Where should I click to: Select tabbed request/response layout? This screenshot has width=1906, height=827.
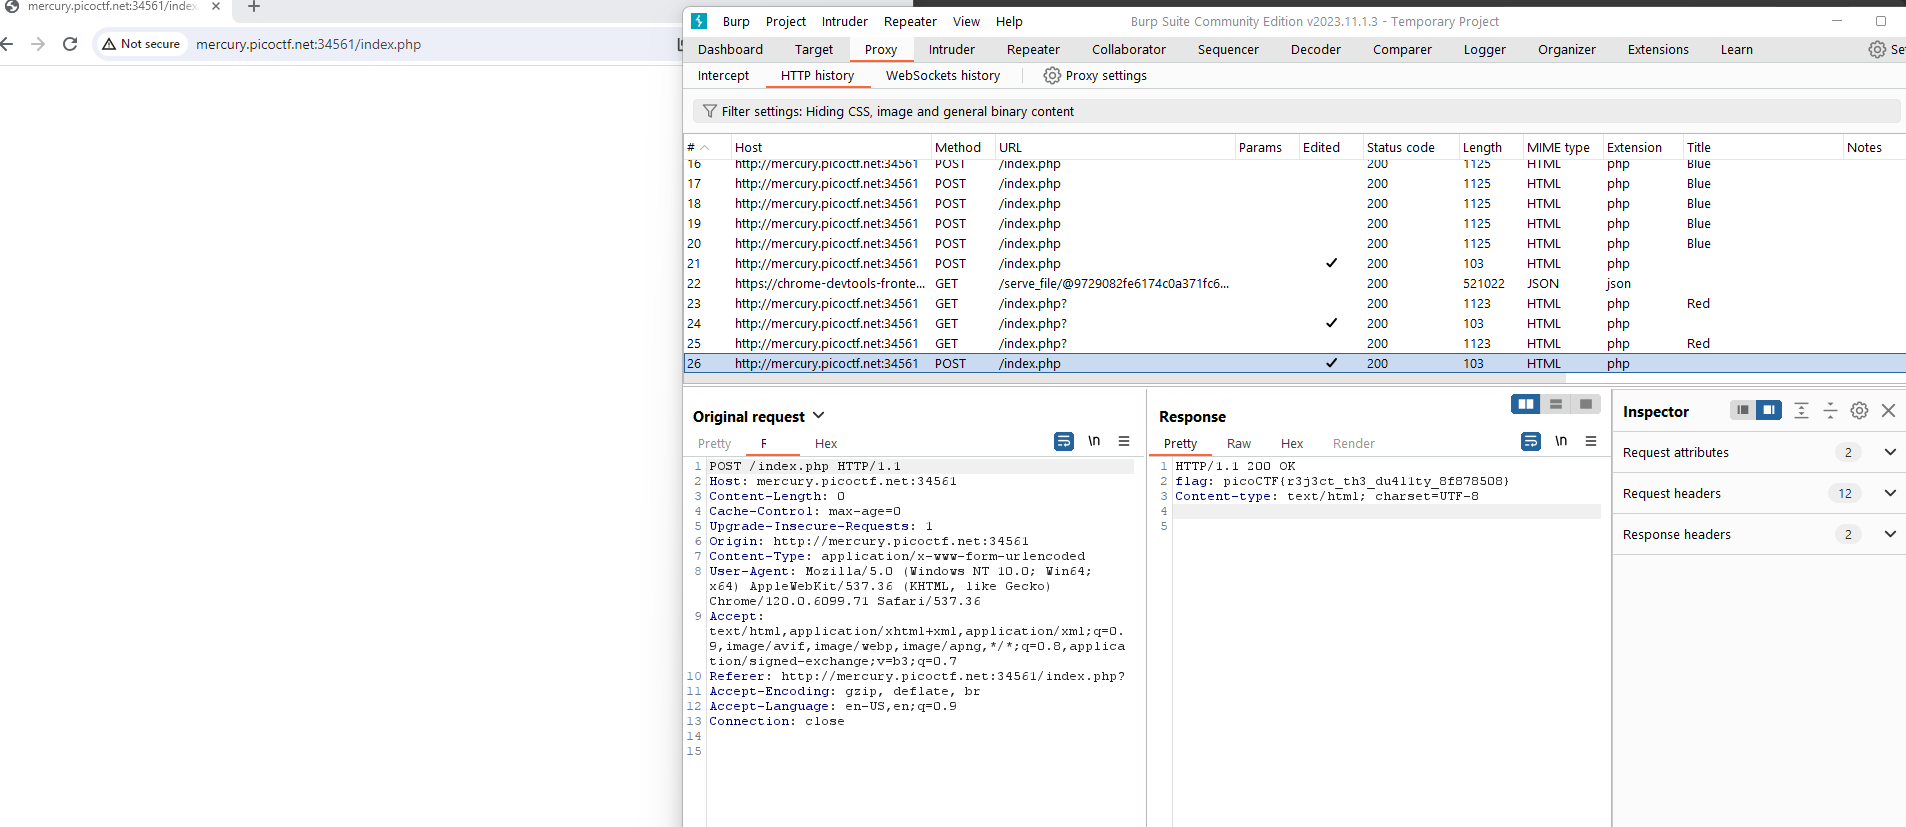(1586, 404)
